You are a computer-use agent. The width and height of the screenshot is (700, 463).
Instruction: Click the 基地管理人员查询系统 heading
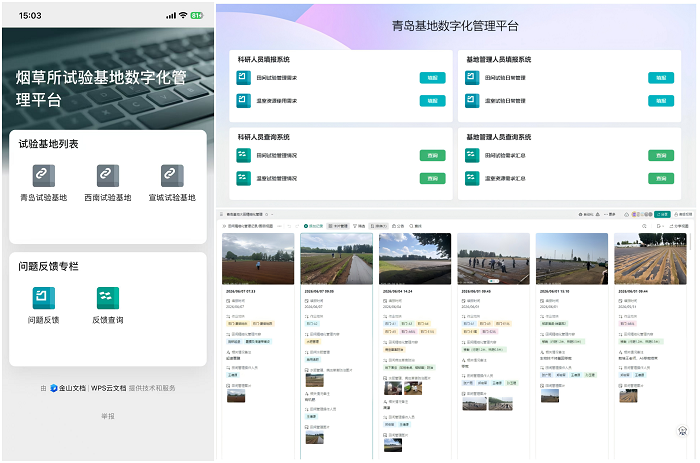[499, 137]
